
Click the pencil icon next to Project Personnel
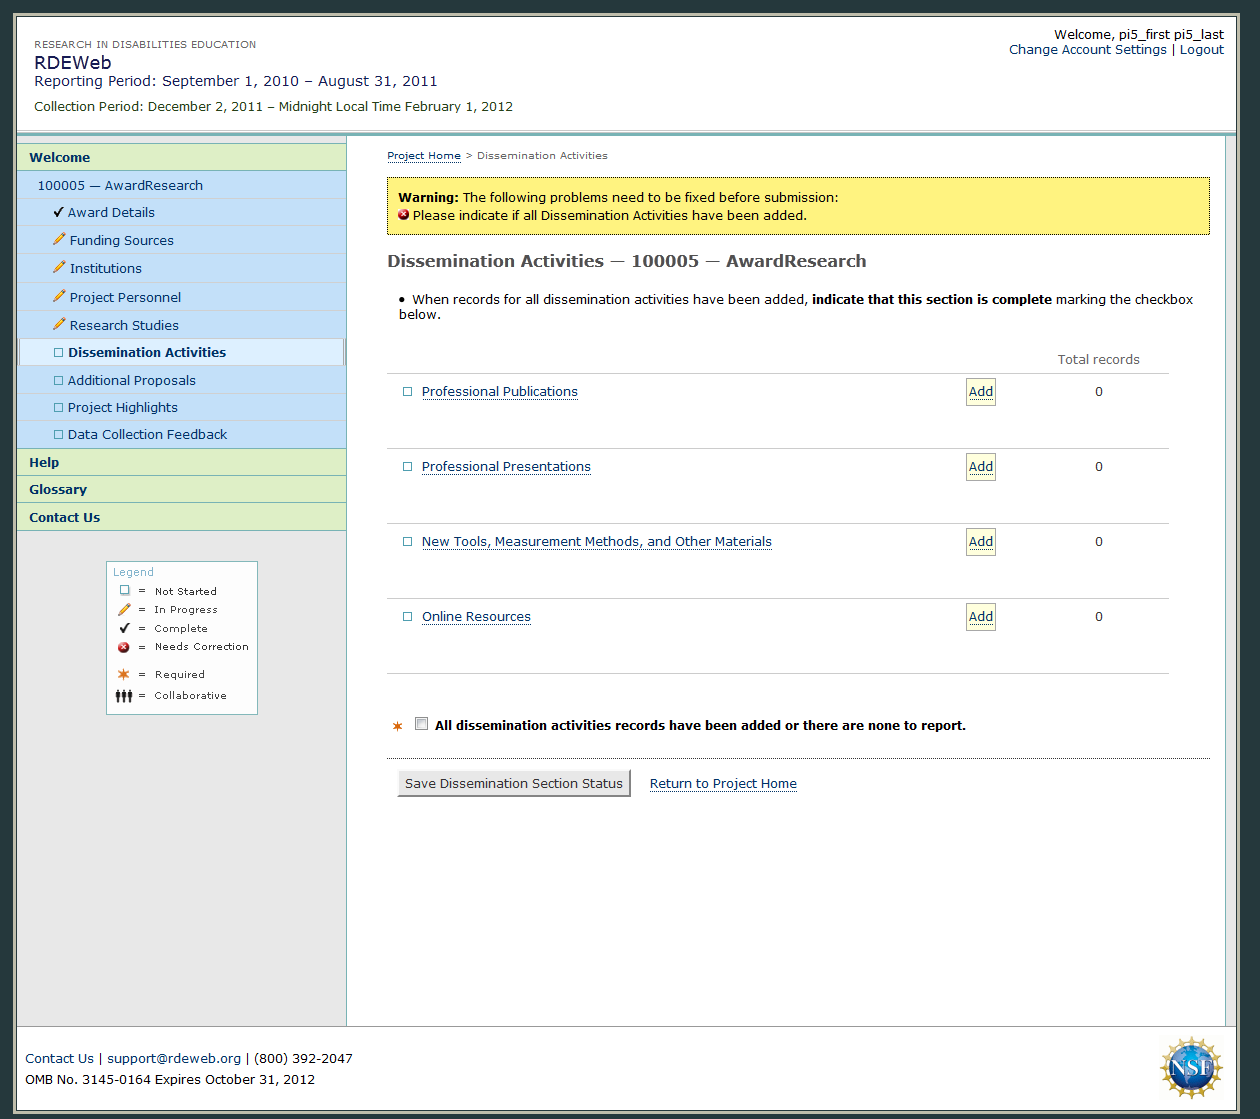(x=59, y=296)
